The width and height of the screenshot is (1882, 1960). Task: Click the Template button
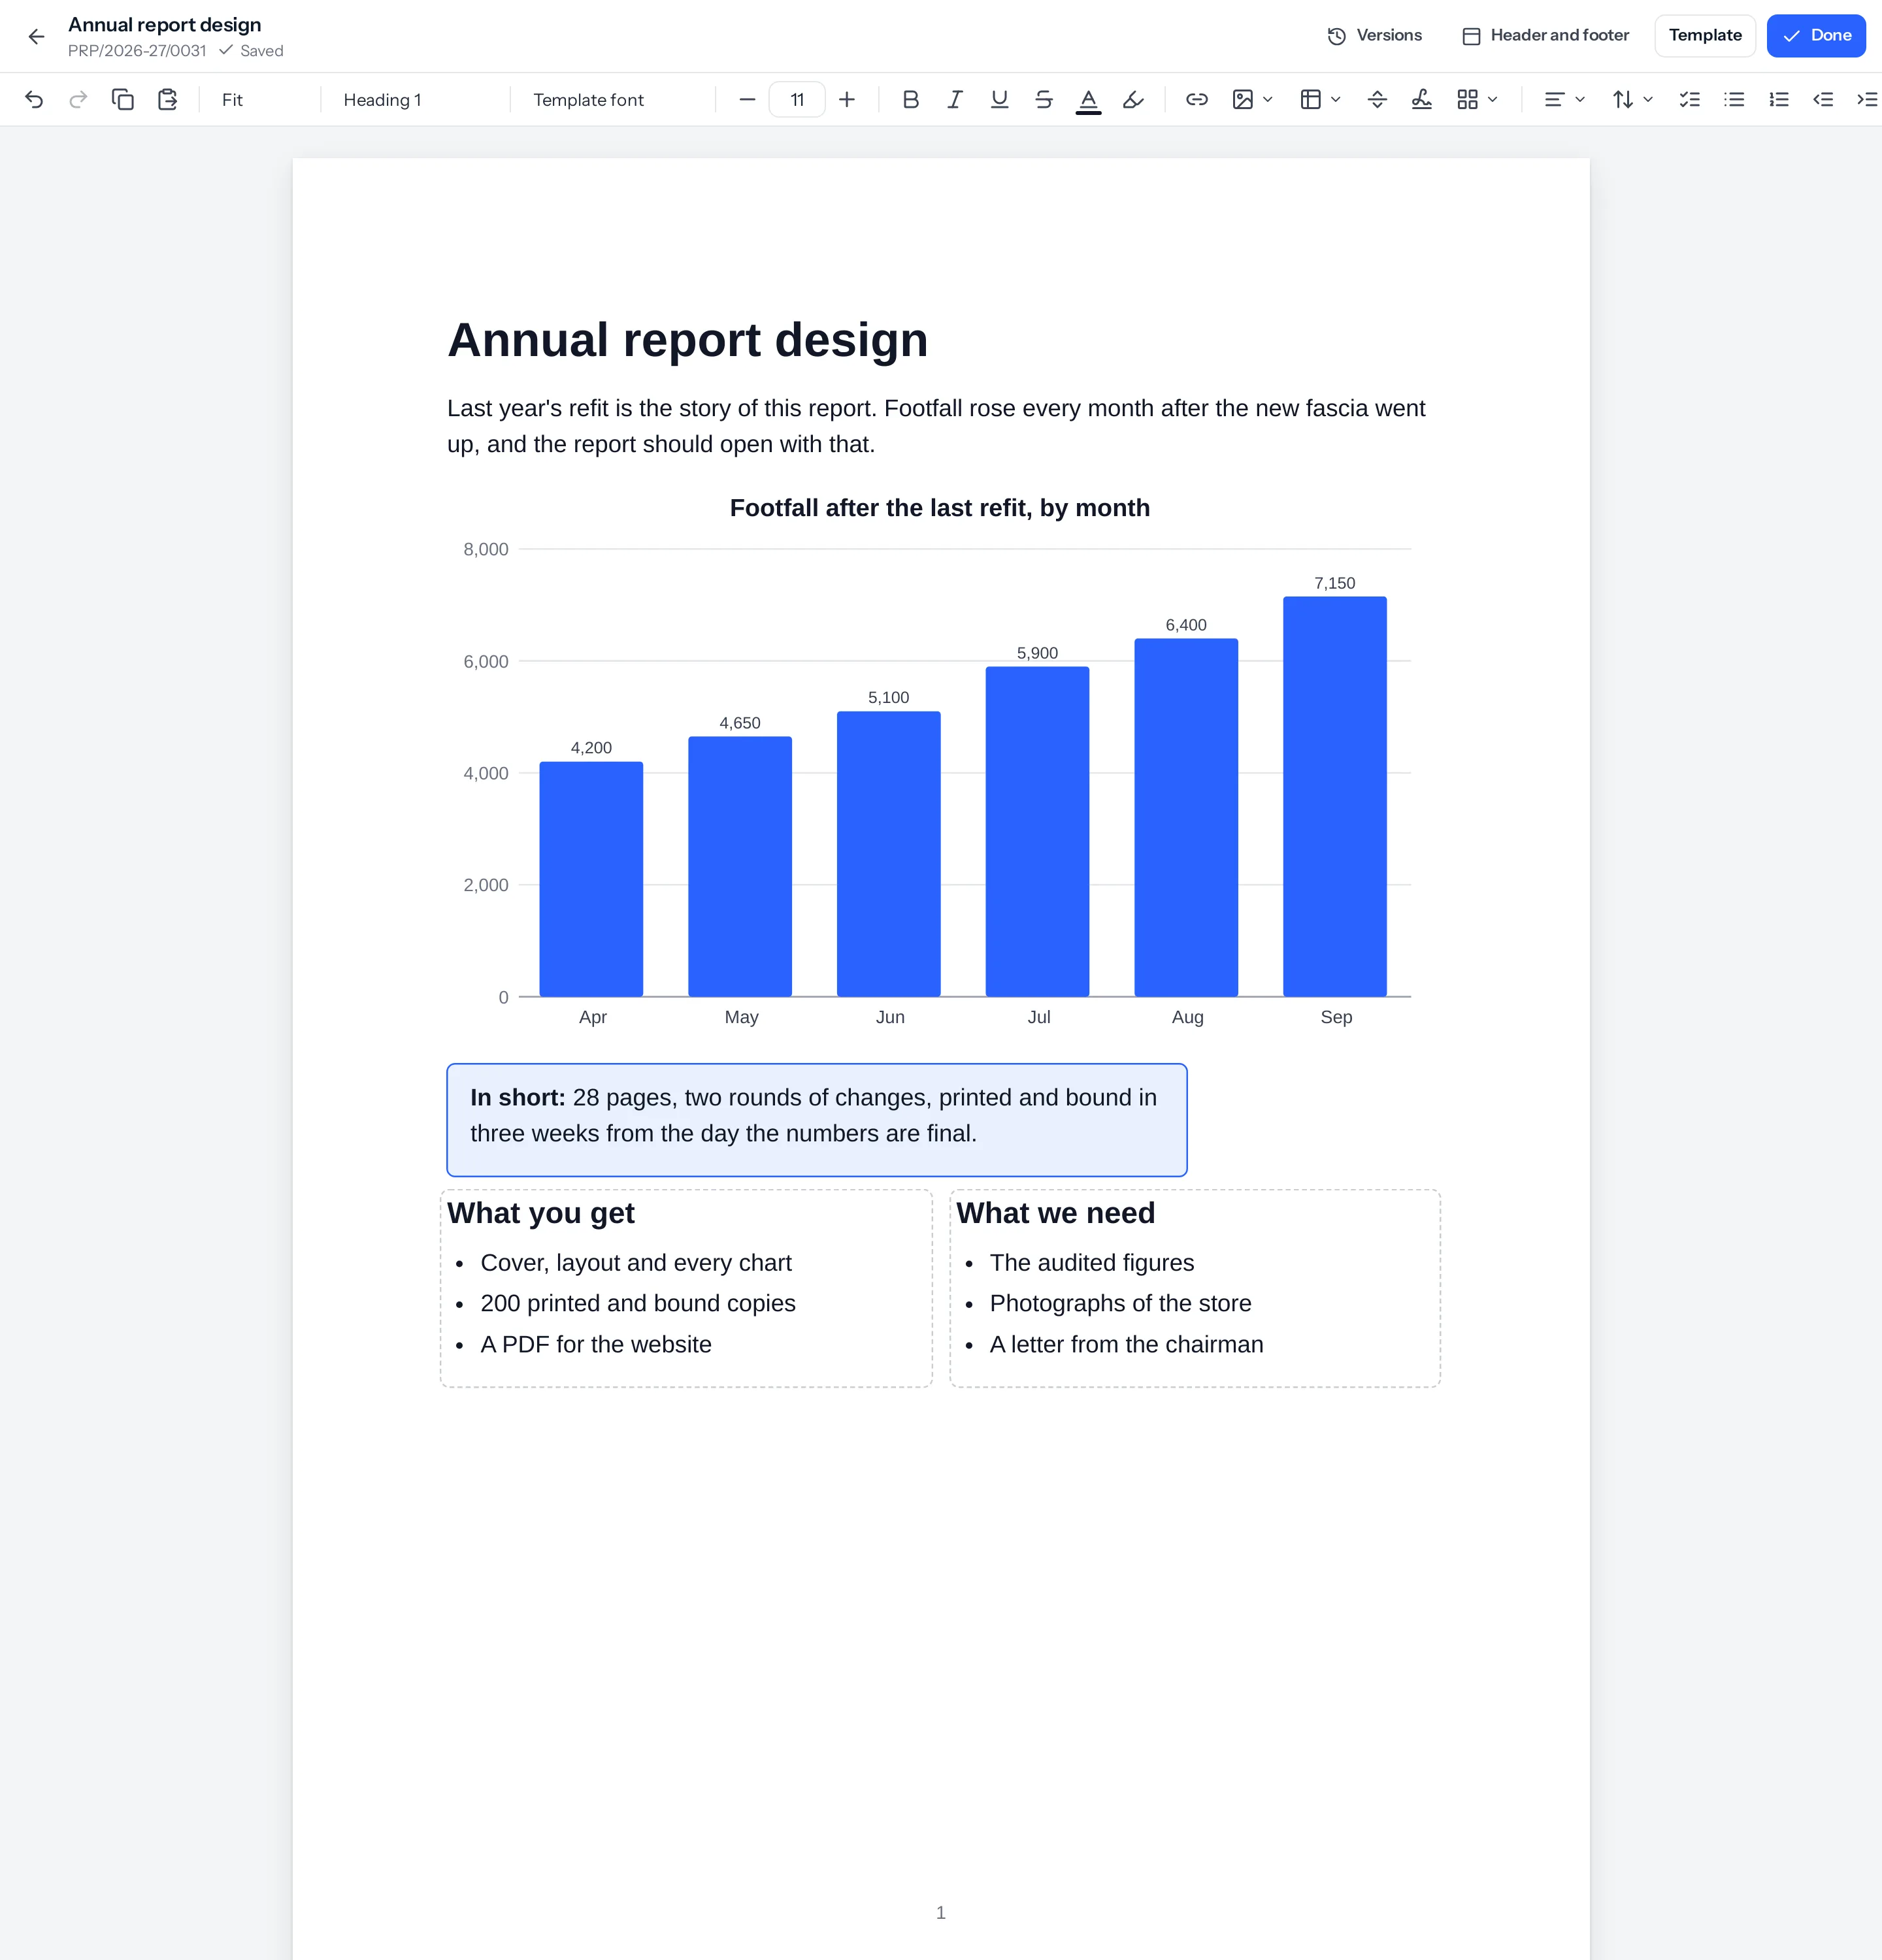coord(1705,36)
